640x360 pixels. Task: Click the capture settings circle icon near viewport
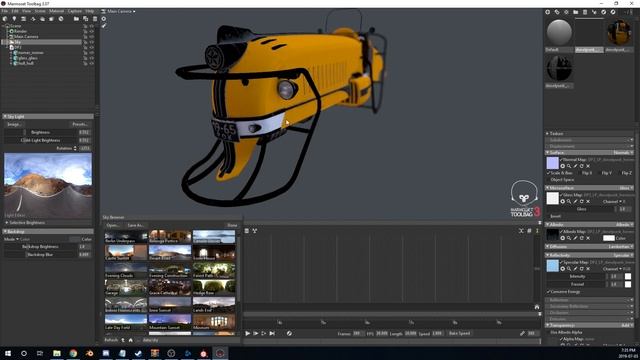(104, 19)
